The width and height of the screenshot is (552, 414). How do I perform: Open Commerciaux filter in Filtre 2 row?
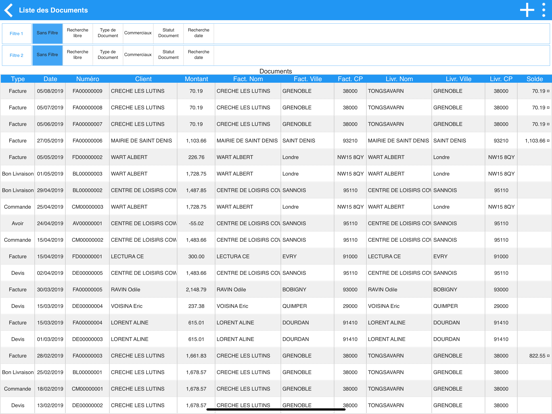click(x=138, y=55)
